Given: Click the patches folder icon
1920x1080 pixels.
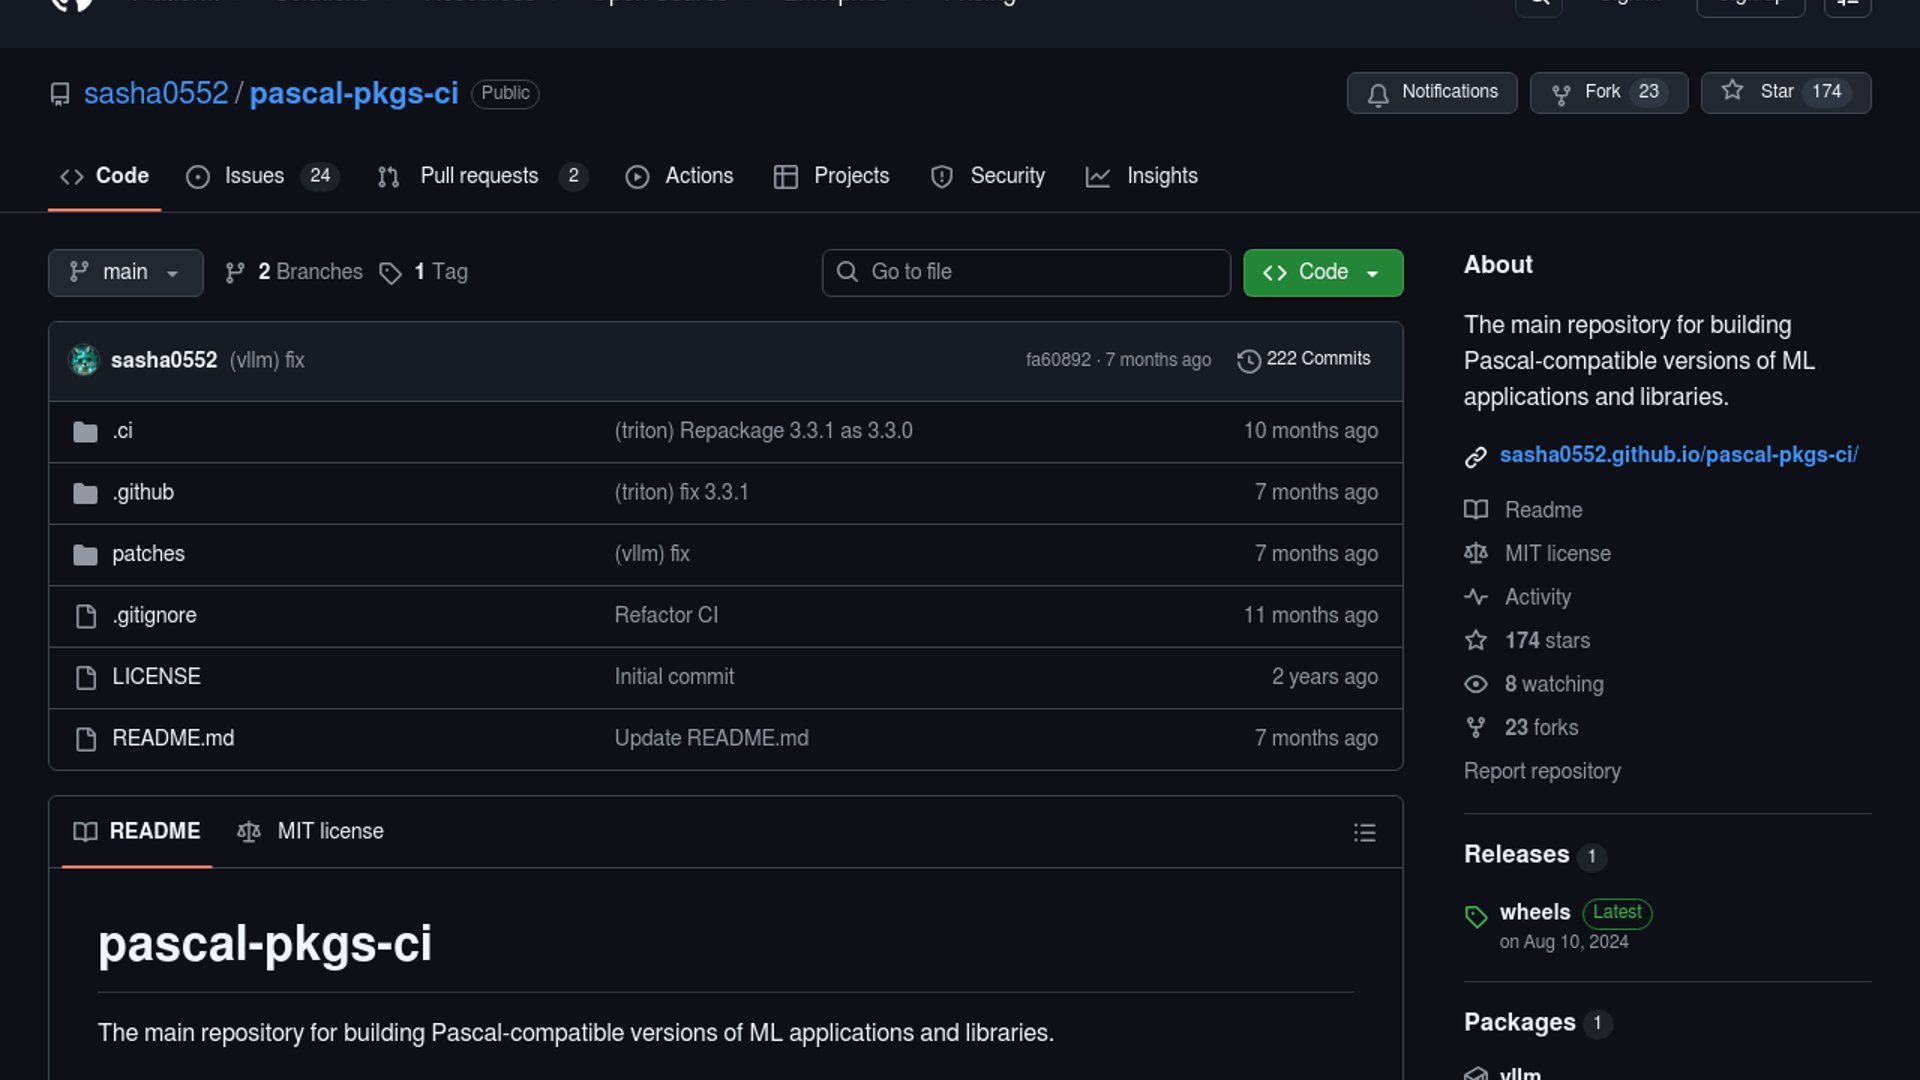Looking at the screenshot, I should tap(86, 555).
